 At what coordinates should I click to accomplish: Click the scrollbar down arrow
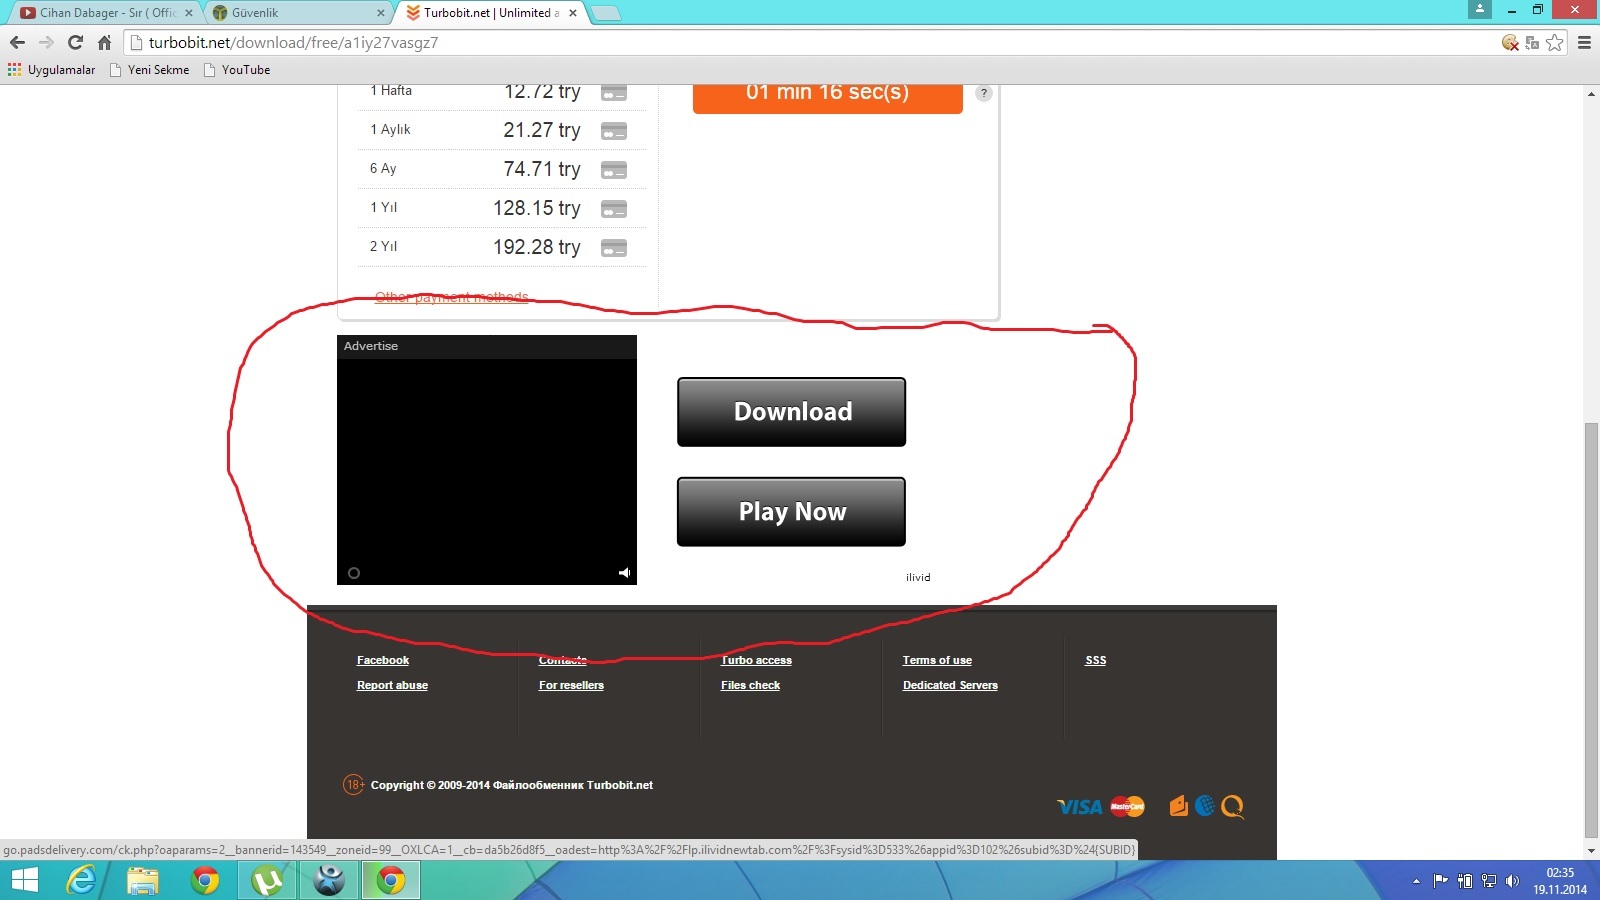(1591, 851)
